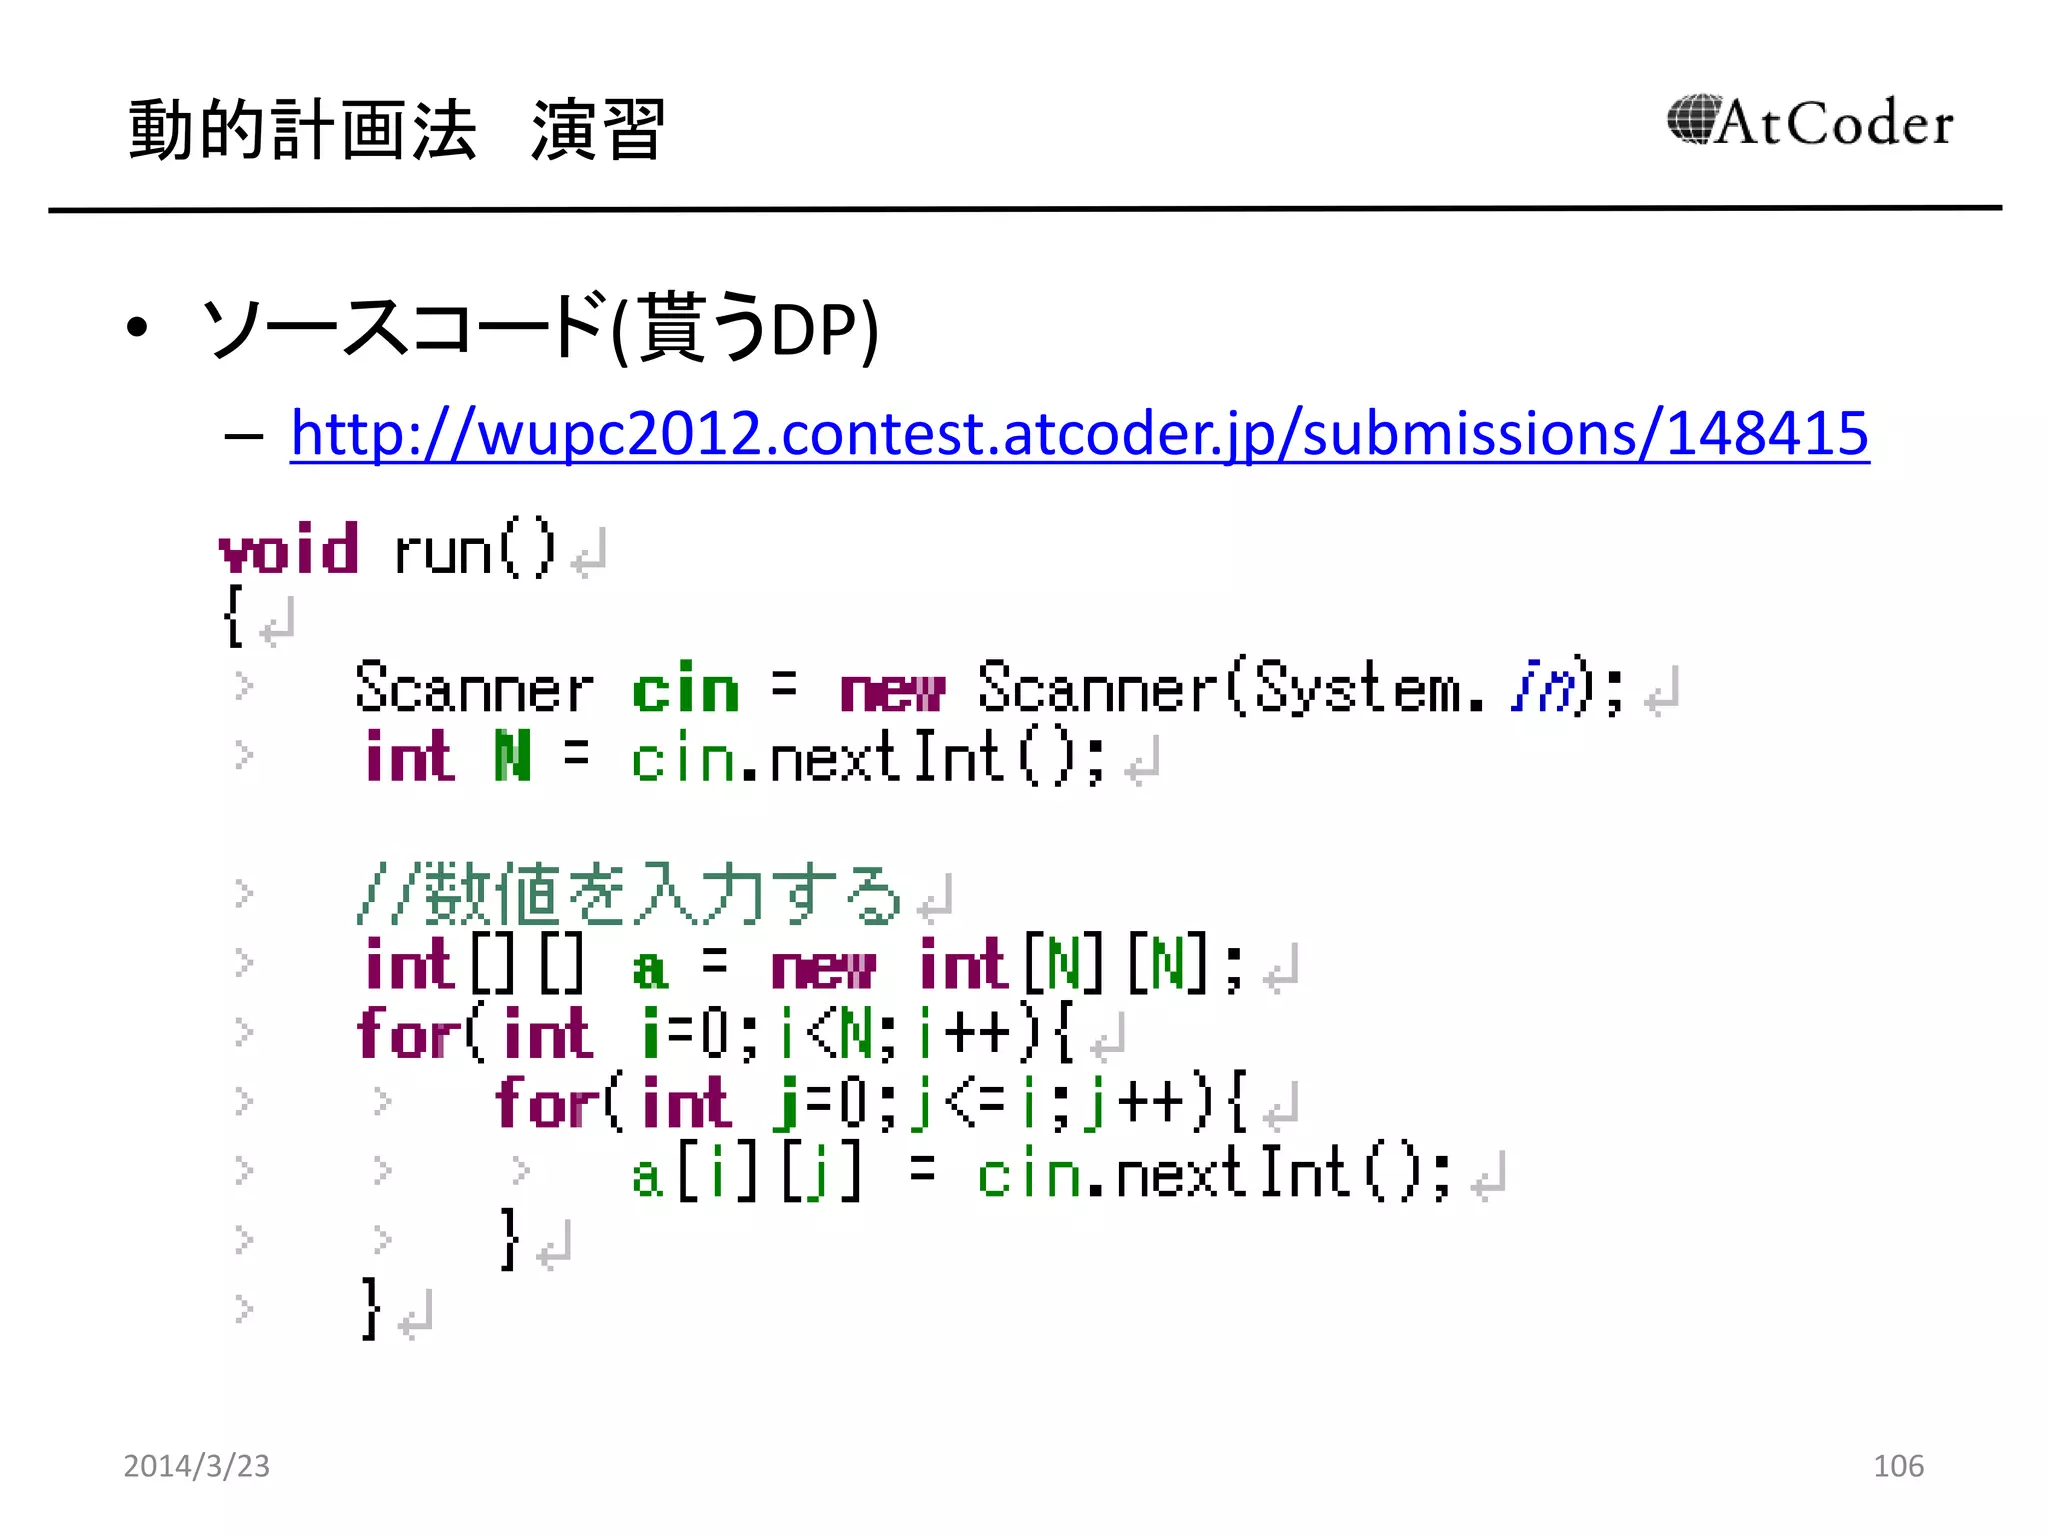The height and width of the screenshot is (1536, 2048).
Task: Click the line 'int N = cin.nextInt();'
Action: coord(735,757)
